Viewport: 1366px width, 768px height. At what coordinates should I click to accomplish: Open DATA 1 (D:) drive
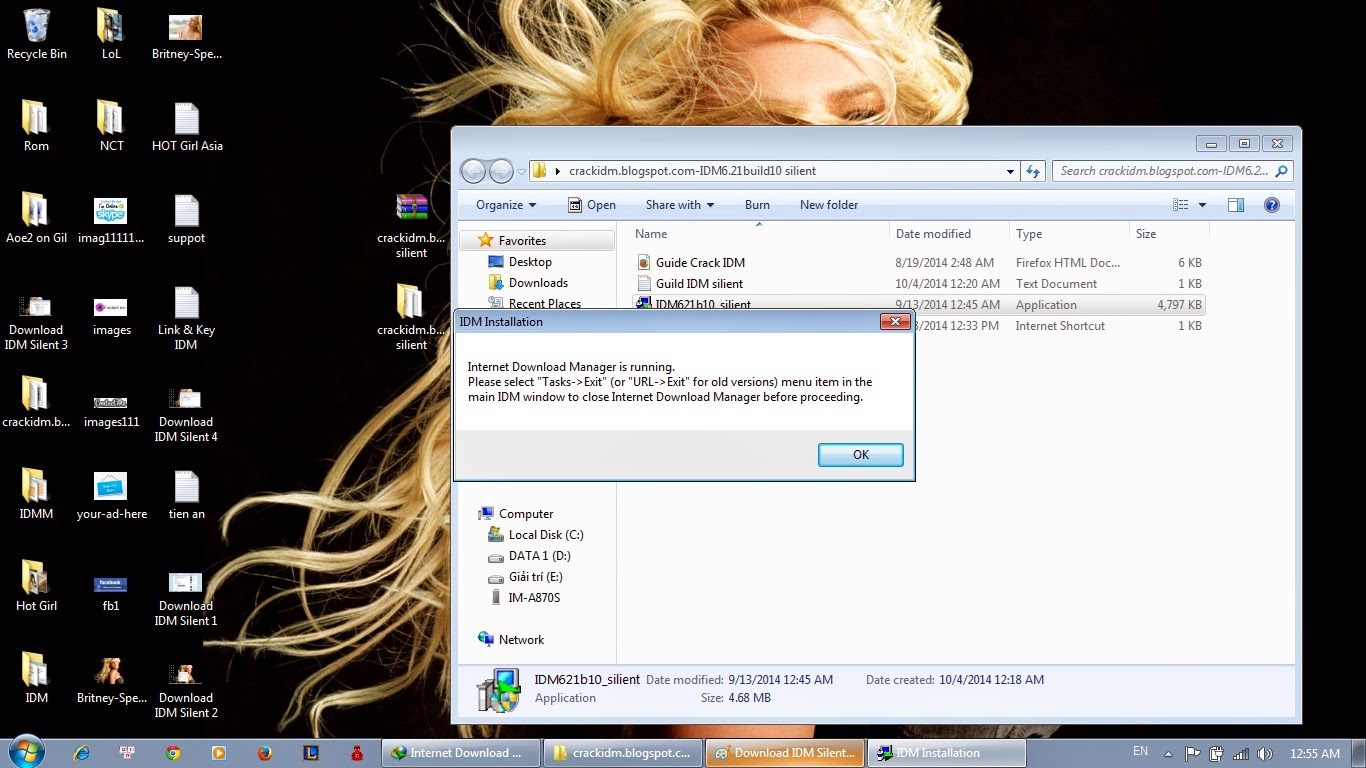pyautogui.click(x=539, y=556)
